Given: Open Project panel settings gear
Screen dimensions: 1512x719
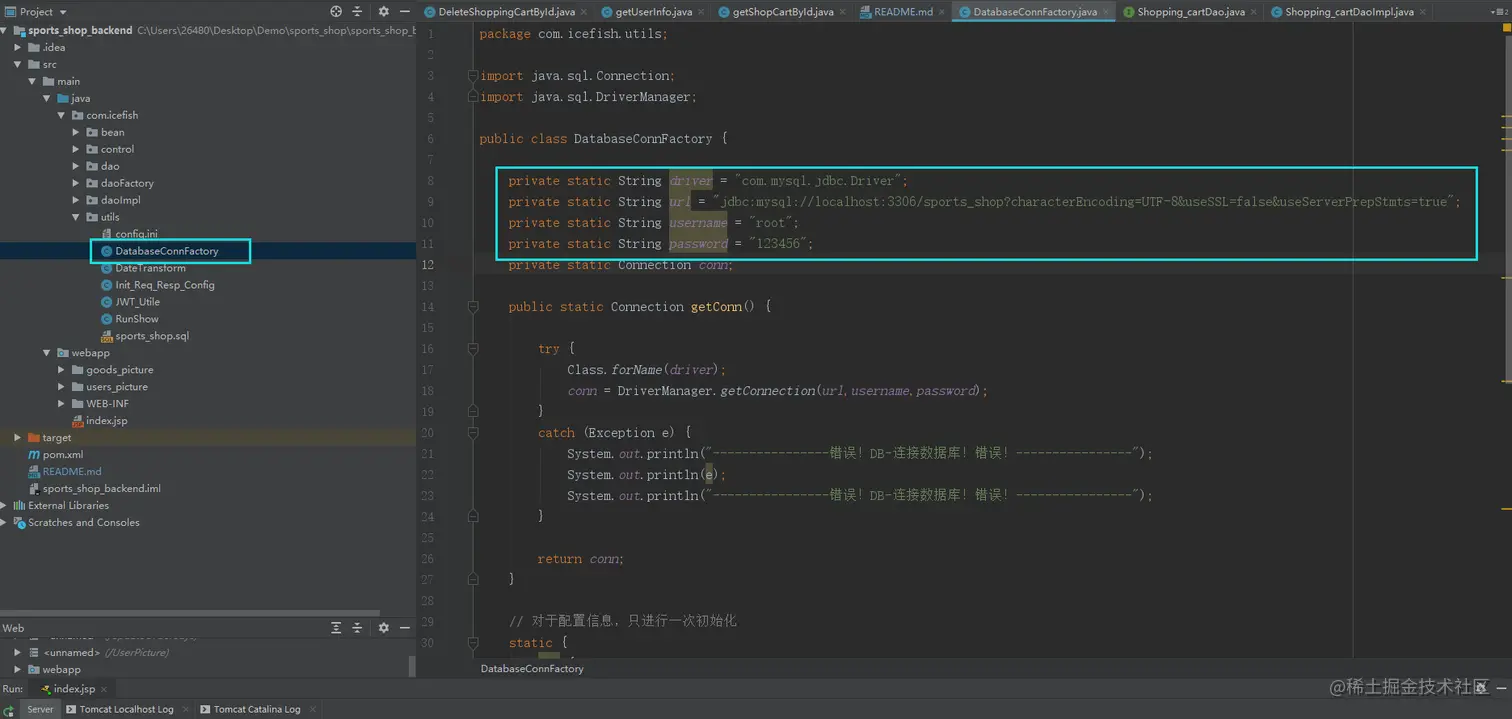Looking at the screenshot, I should (x=384, y=11).
